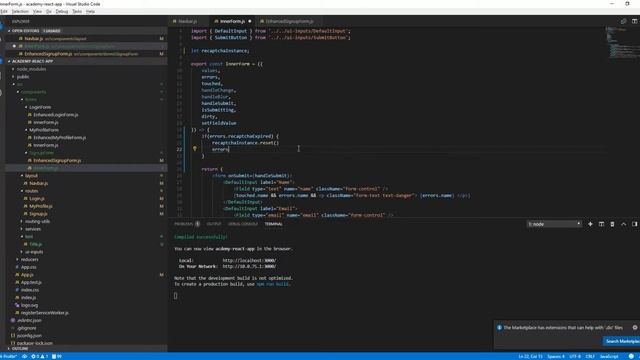Expand the ui-inputs folder
640x360 pixels.
(x=34, y=252)
